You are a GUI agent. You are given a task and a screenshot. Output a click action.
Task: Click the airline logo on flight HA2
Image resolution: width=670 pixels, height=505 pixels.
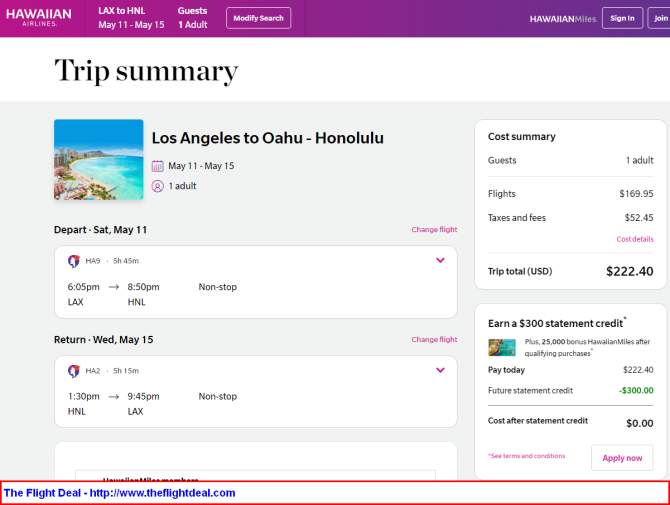tap(74, 370)
